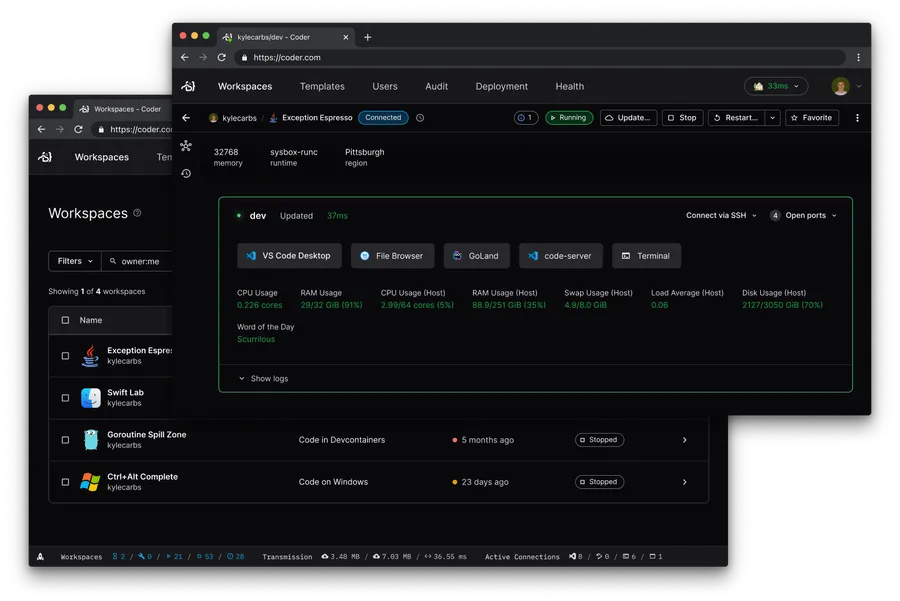
Task: Click the back arrow beside kylecarbs breadcrumb
Action: [186, 118]
